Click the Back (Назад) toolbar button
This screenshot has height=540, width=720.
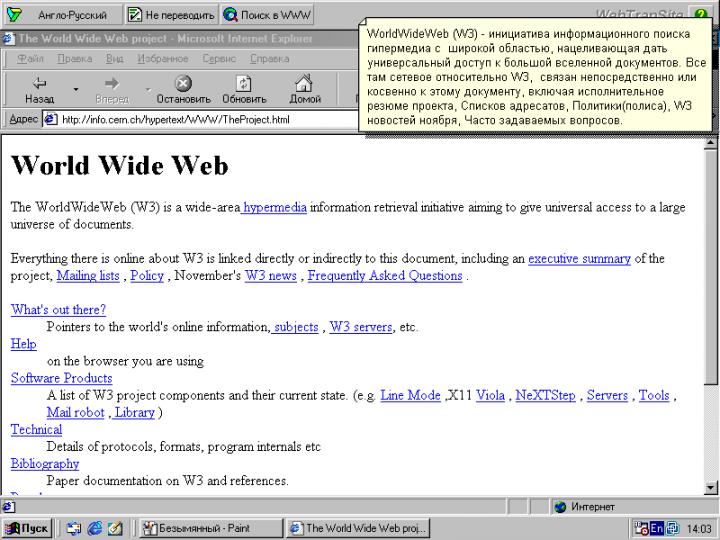pos(39,90)
